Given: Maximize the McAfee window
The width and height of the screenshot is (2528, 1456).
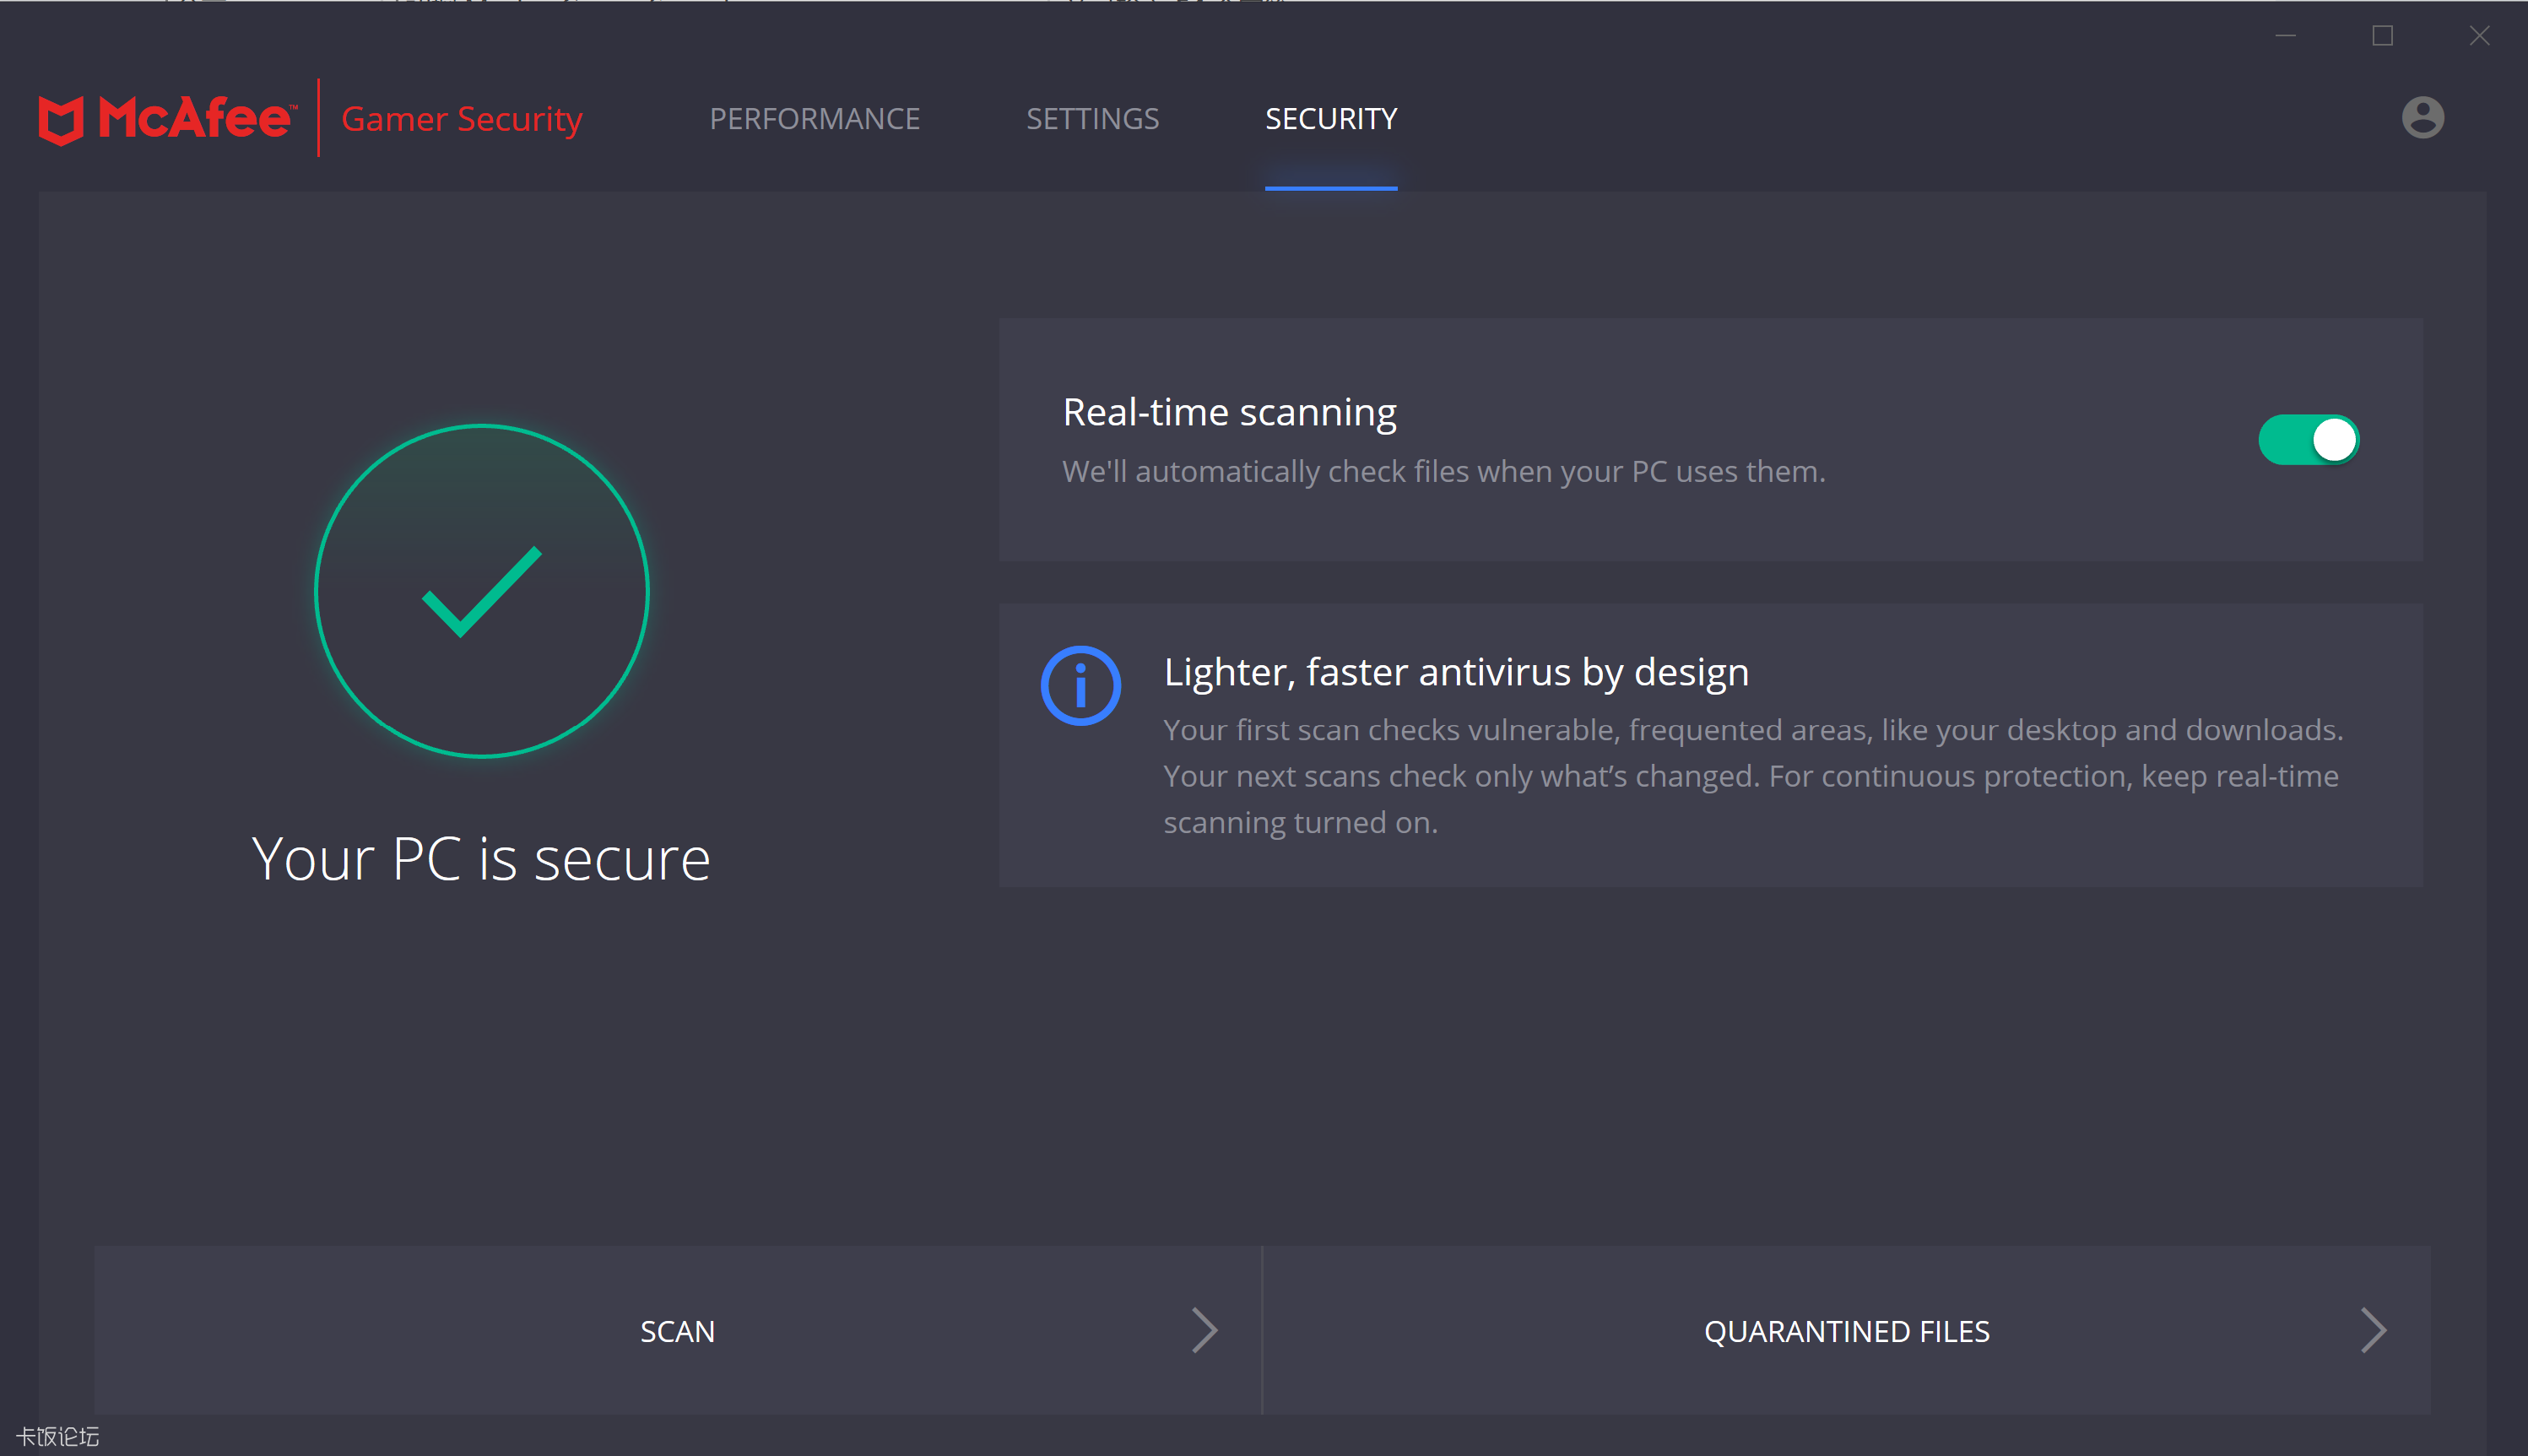Looking at the screenshot, I should pyautogui.click(x=2383, y=36).
